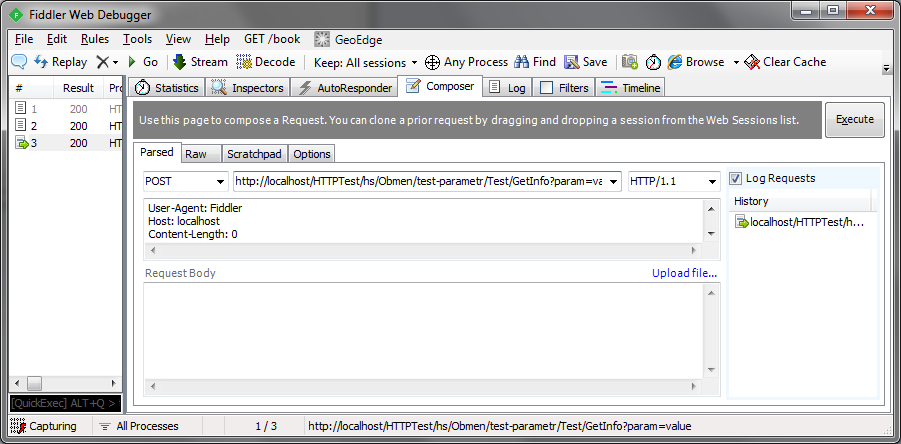Switch to the Statistics tab
The height and width of the screenshot is (444, 901).
coord(167,88)
